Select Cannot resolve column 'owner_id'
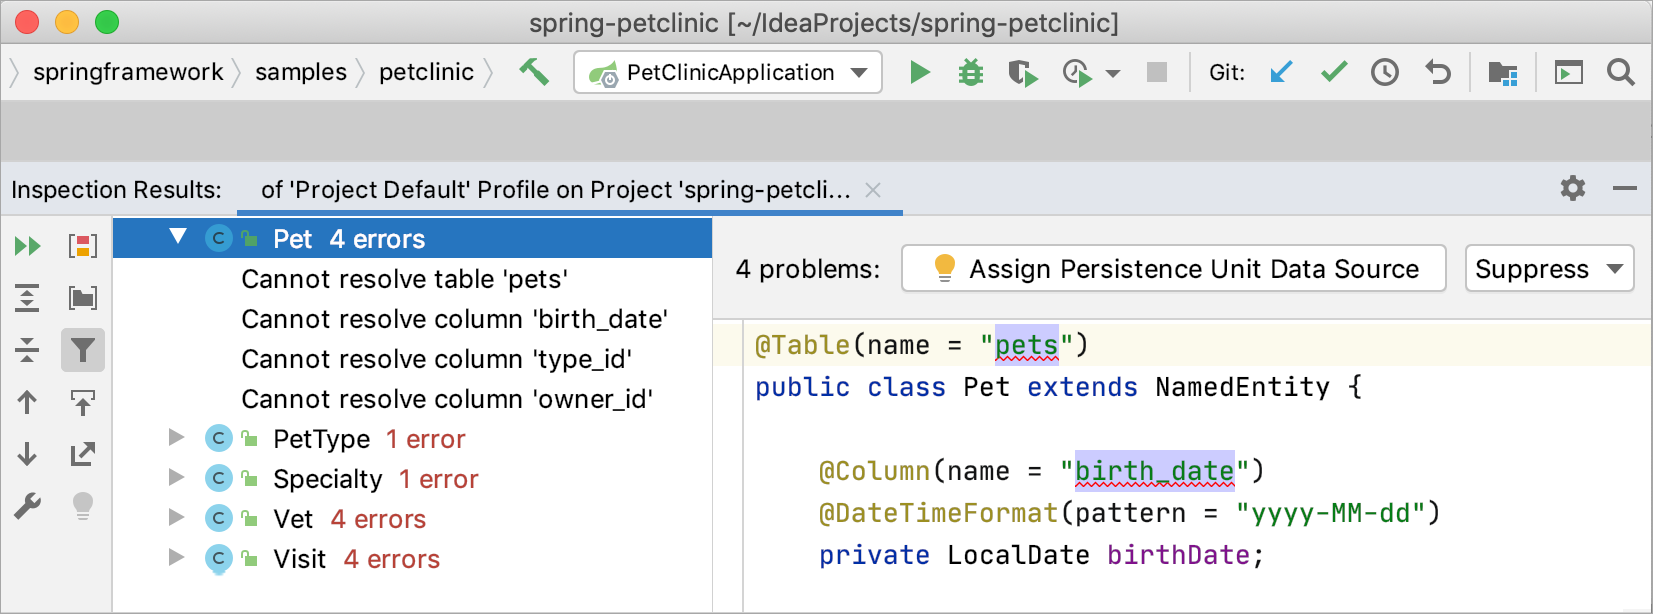 pyautogui.click(x=447, y=399)
